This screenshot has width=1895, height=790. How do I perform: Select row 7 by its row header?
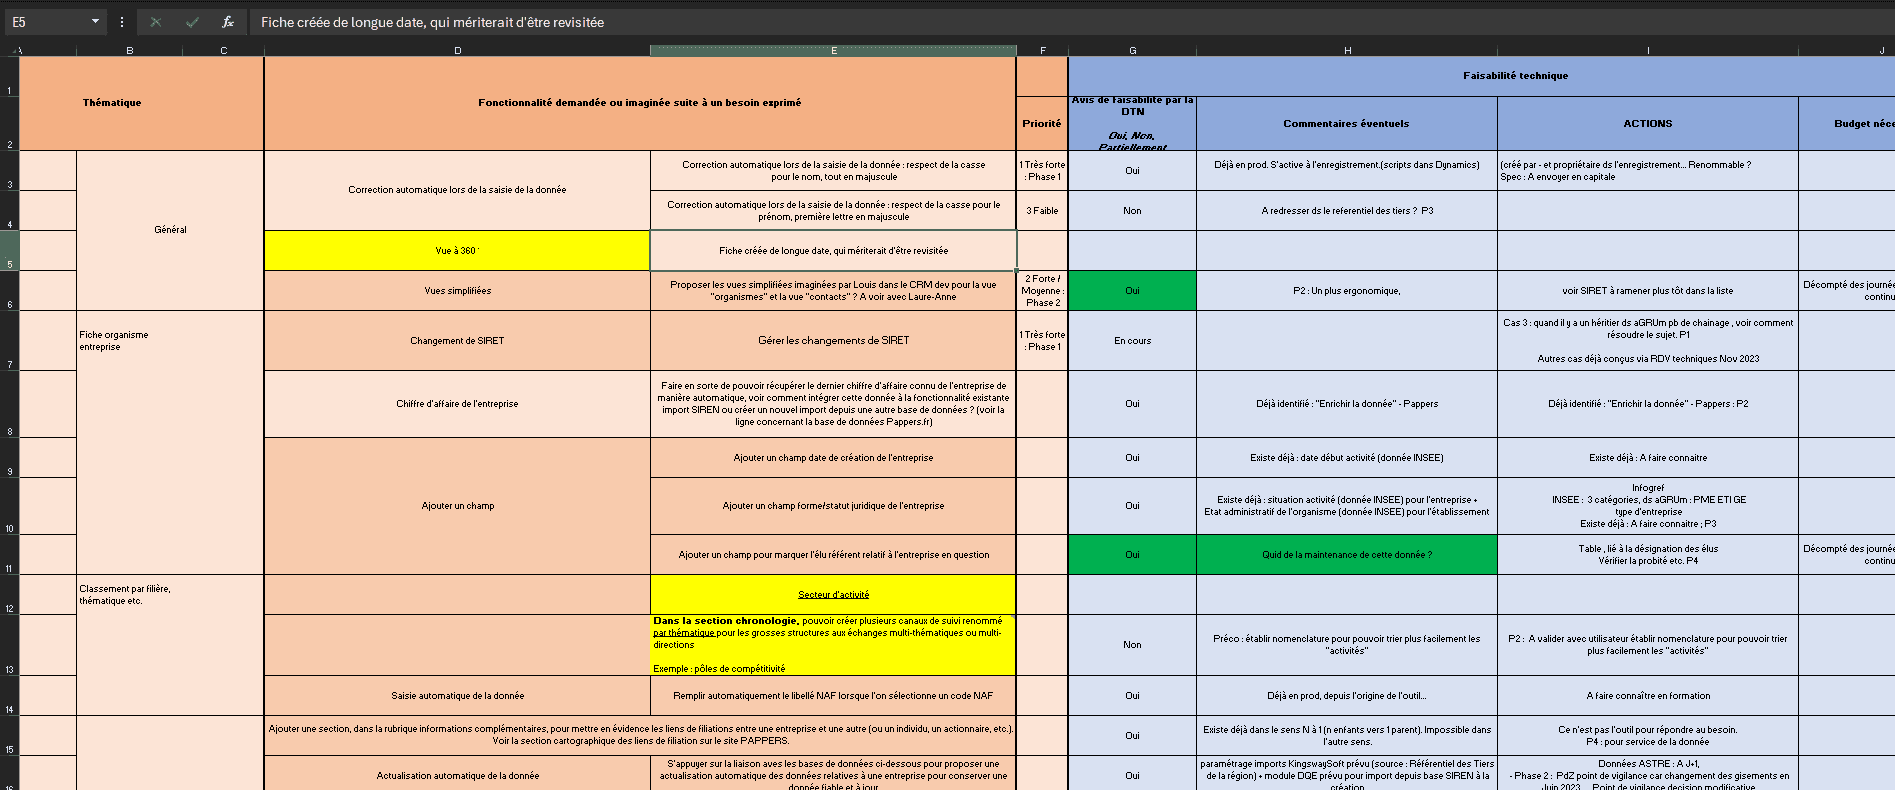coord(9,341)
